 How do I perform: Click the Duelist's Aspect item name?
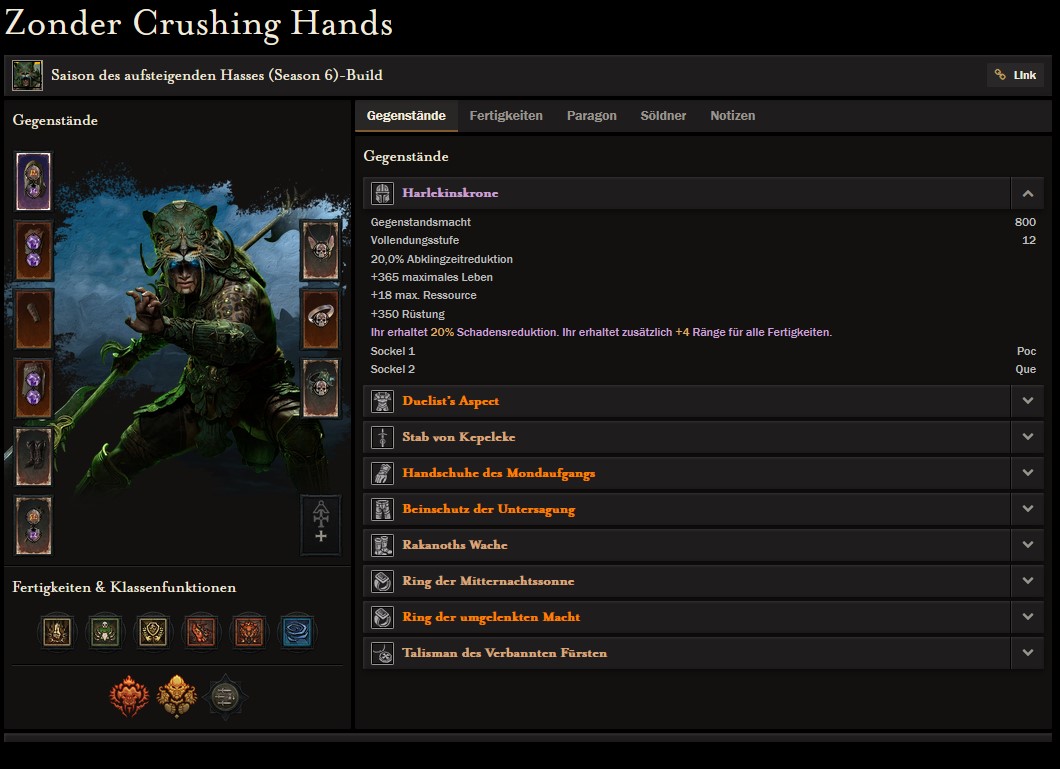[451, 401]
